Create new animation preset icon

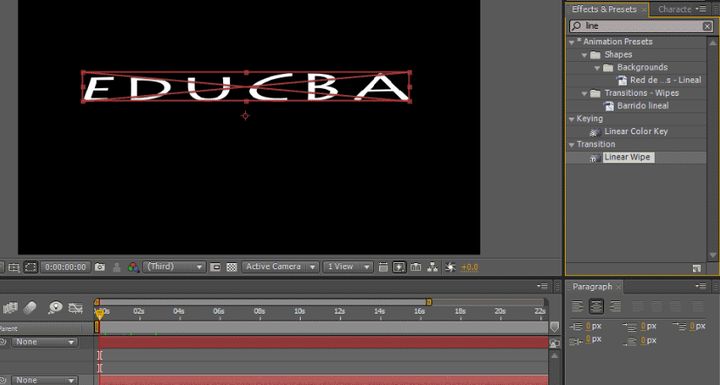(697, 268)
